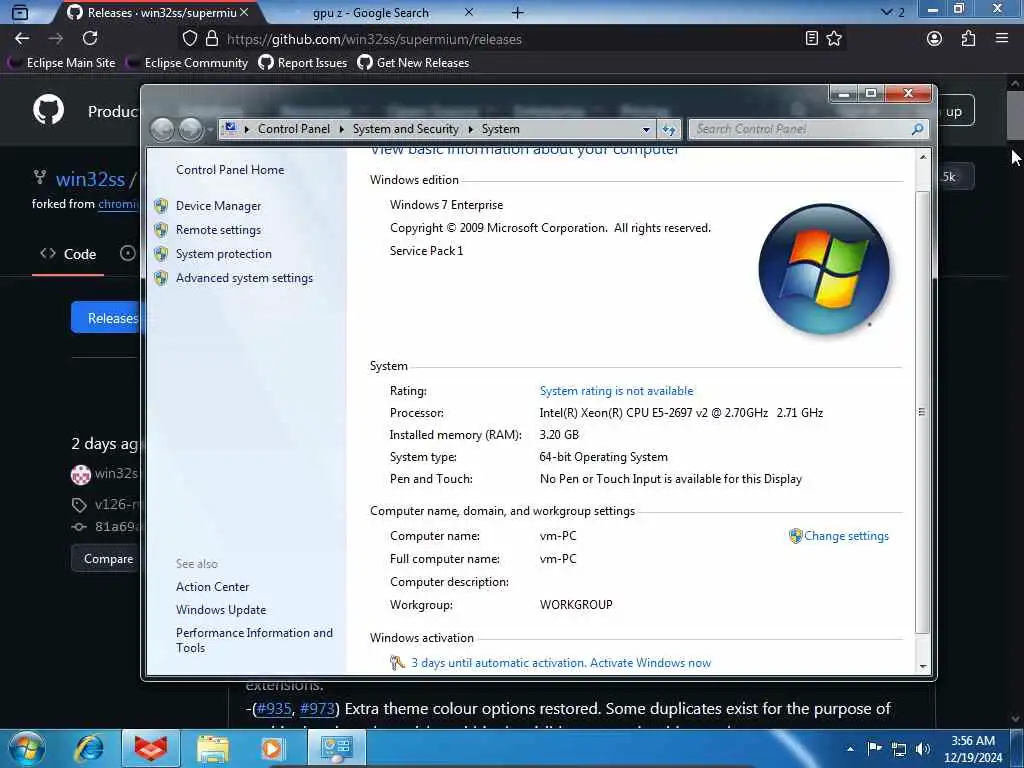Open System protection link
The width and height of the screenshot is (1024, 768).
(x=223, y=254)
